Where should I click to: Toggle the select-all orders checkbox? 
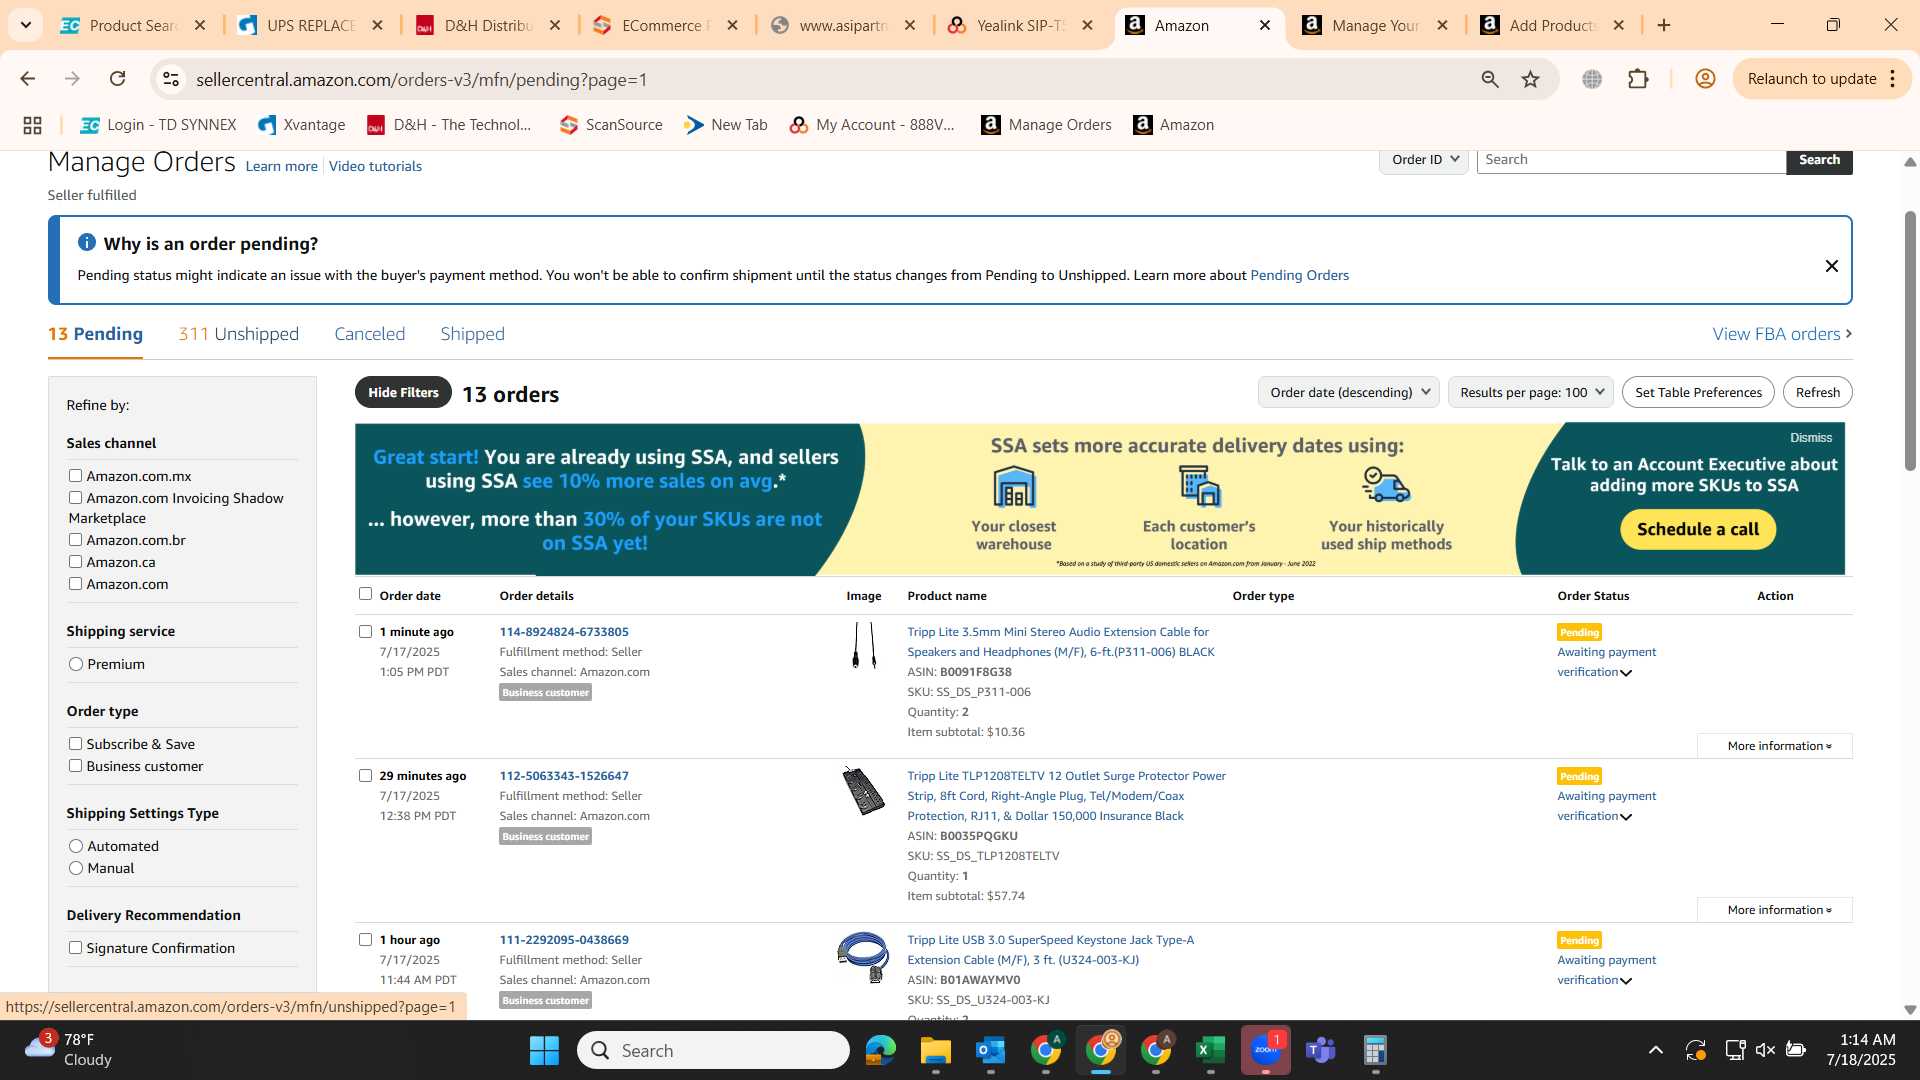pyautogui.click(x=365, y=594)
